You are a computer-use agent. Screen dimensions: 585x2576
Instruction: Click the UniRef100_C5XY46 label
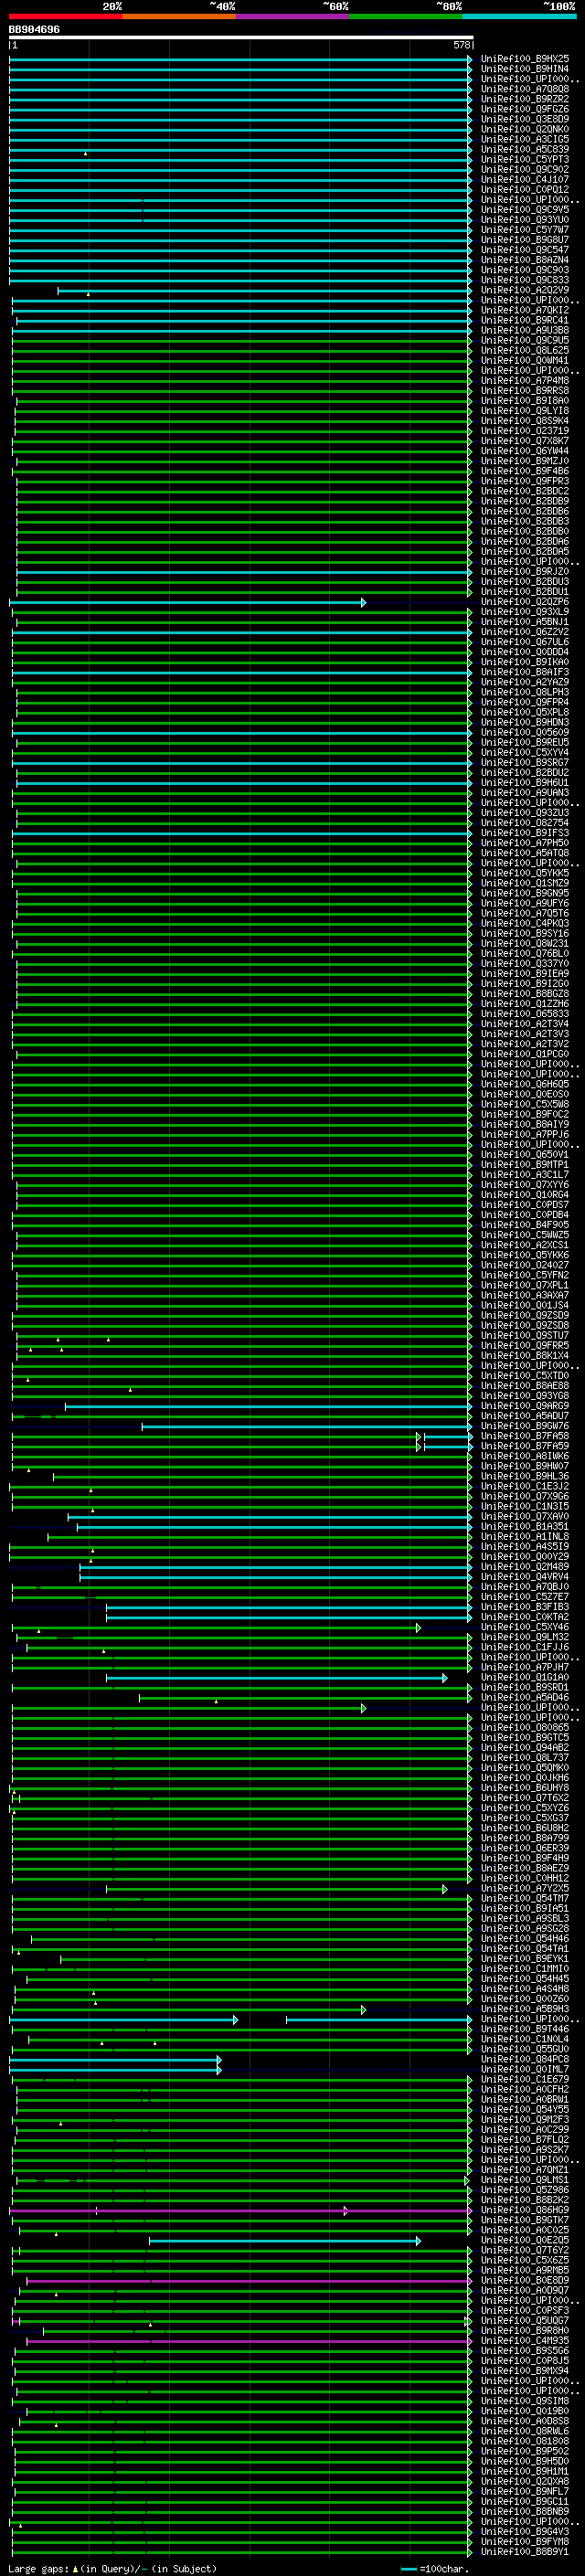tap(525, 1627)
